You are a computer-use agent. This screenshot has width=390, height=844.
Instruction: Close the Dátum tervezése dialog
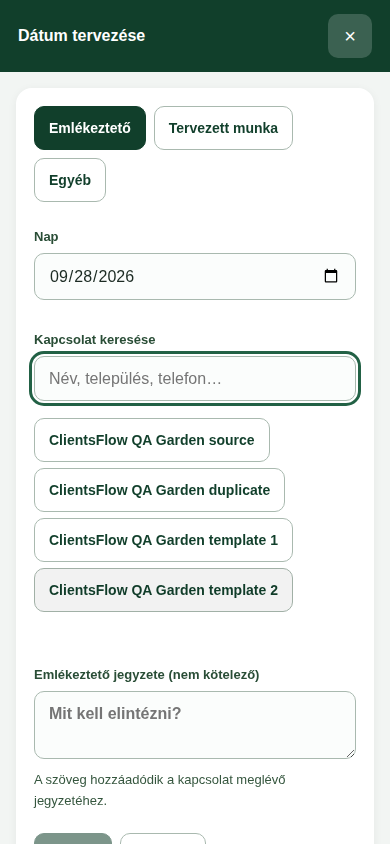tap(350, 36)
